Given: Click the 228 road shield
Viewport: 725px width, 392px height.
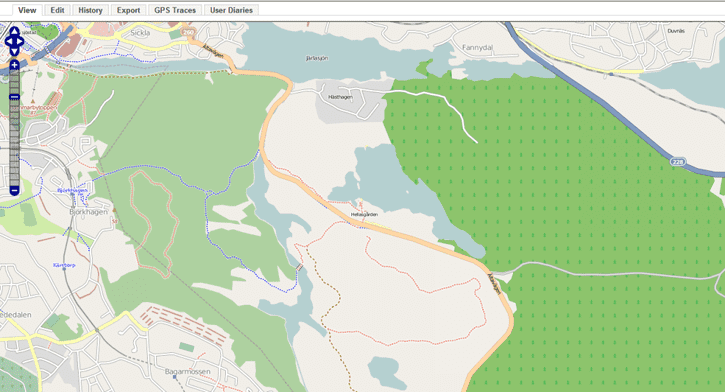Looking at the screenshot, I should click(x=677, y=162).
